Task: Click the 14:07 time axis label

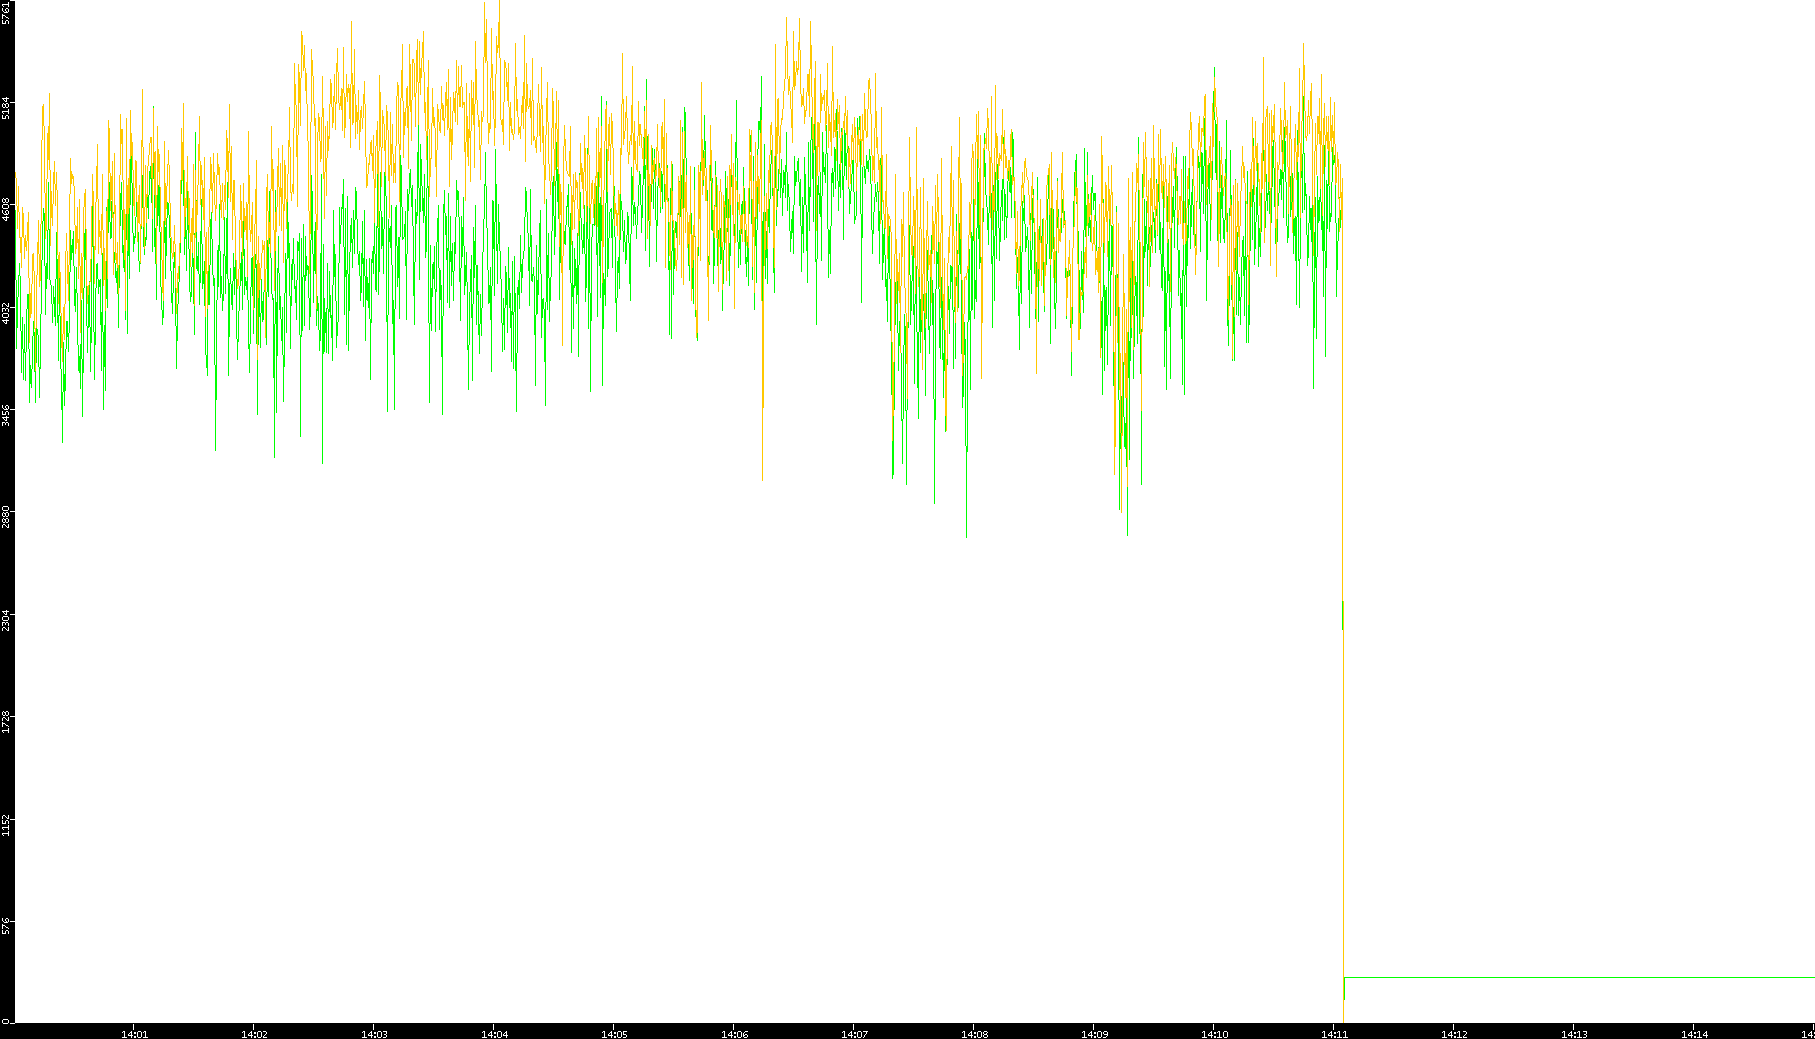Action: click(854, 1034)
